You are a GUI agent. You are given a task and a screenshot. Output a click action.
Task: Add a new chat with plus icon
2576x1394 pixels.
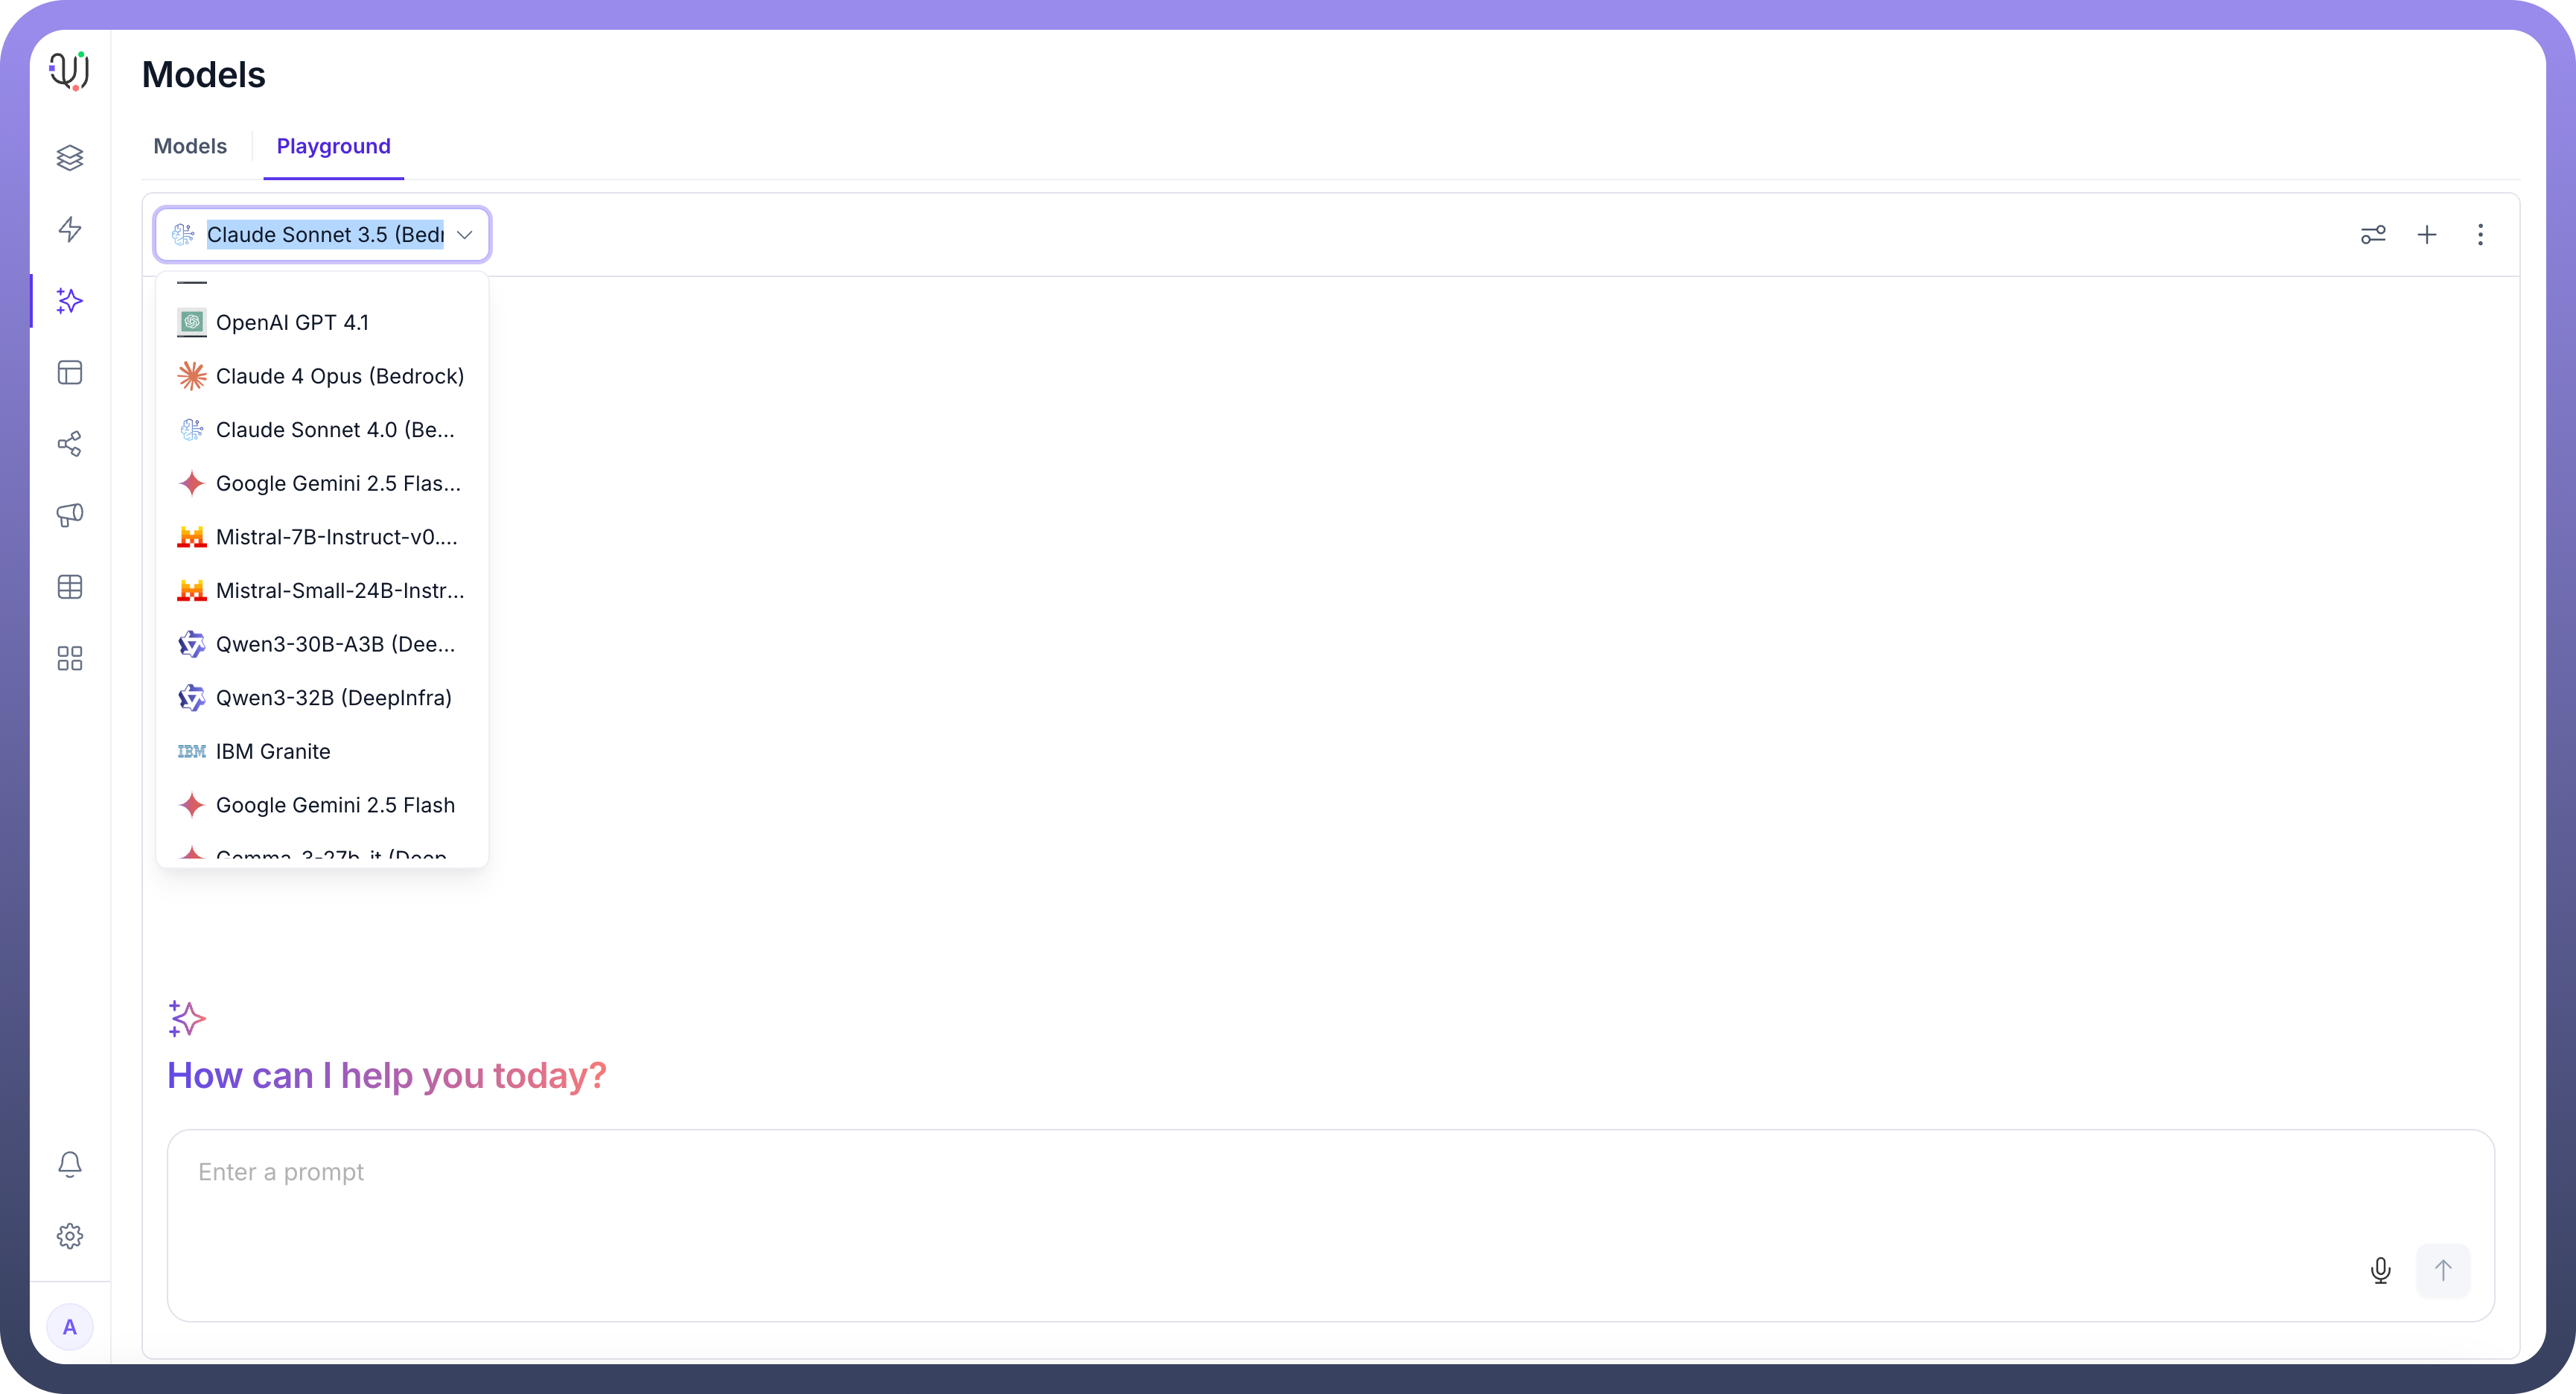tap(2427, 235)
